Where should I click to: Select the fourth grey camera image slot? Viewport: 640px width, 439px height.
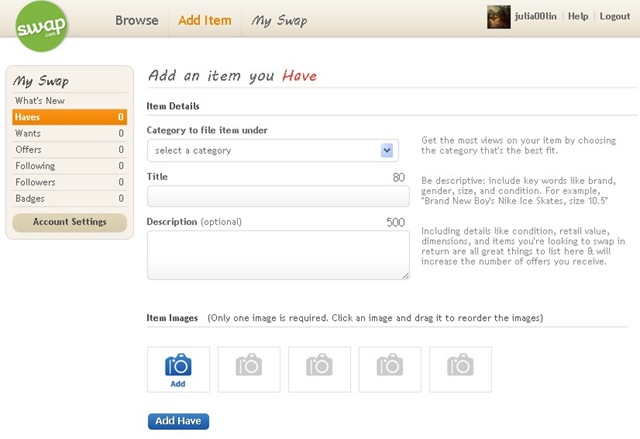pos(390,370)
